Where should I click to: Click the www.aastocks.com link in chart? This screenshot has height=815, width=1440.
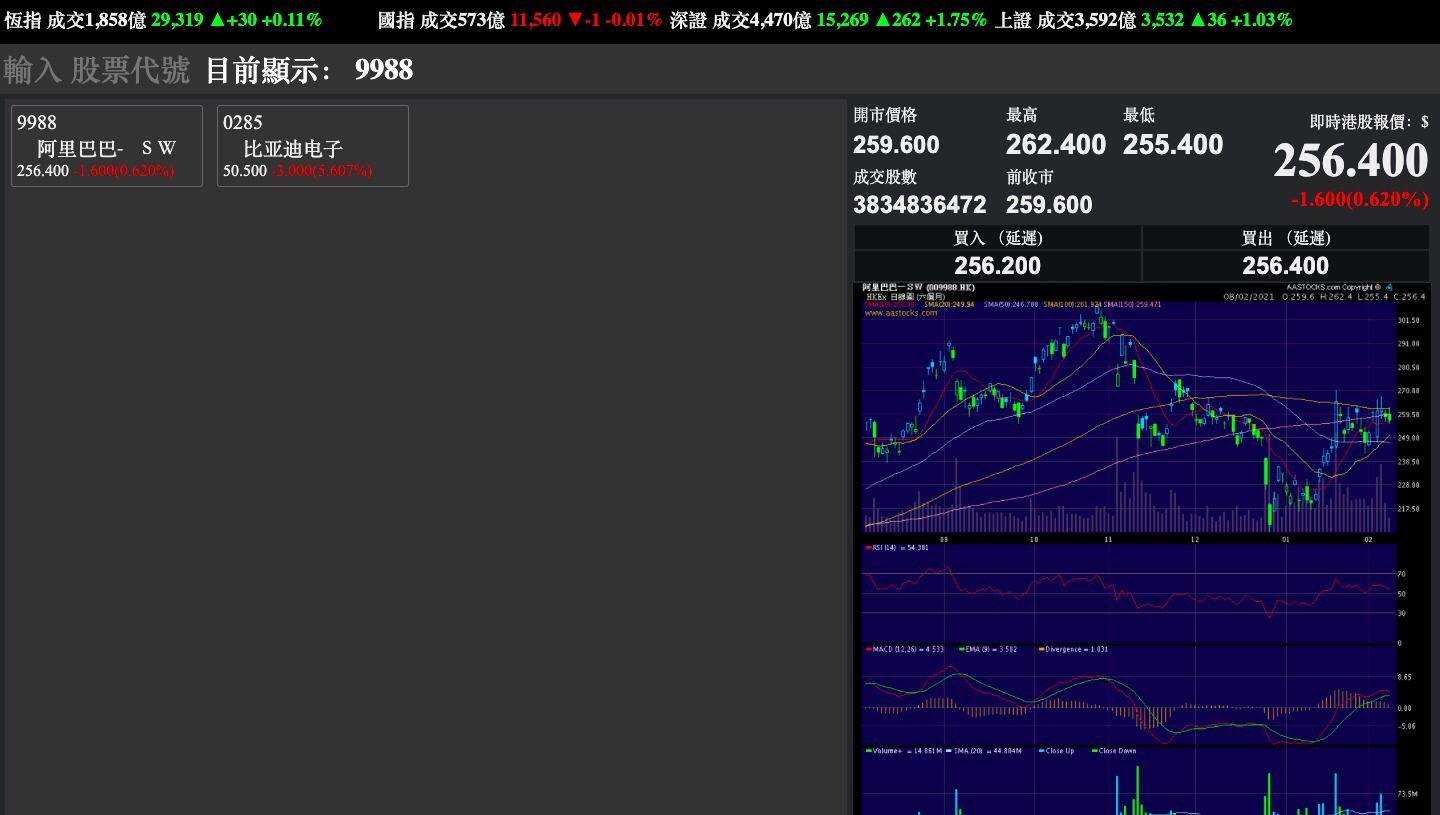click(x=901, y=313)
